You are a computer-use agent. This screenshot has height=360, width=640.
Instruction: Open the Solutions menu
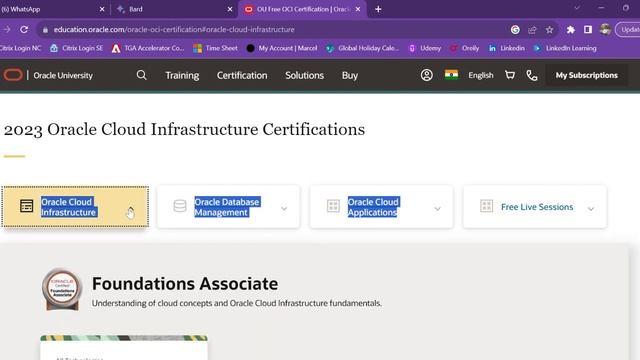(x=304, y=76)
